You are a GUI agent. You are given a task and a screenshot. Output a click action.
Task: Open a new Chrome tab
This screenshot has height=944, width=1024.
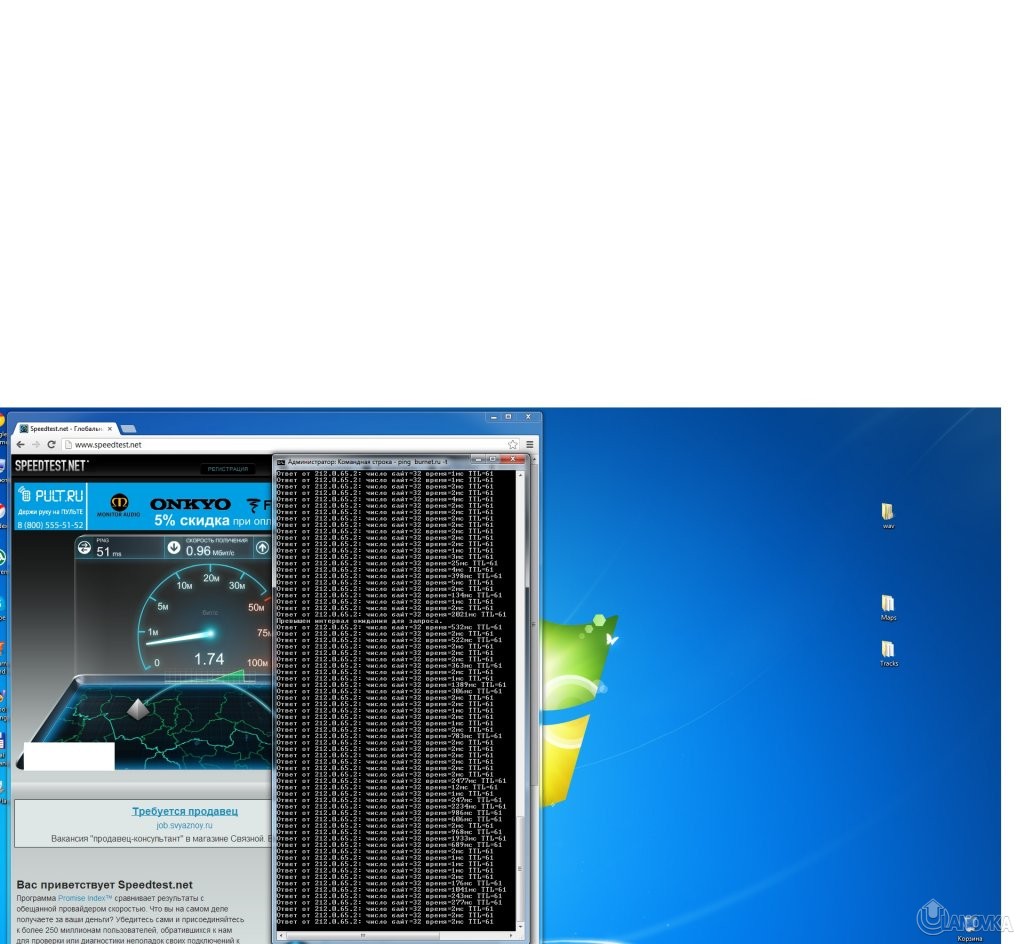click(129, 429)
